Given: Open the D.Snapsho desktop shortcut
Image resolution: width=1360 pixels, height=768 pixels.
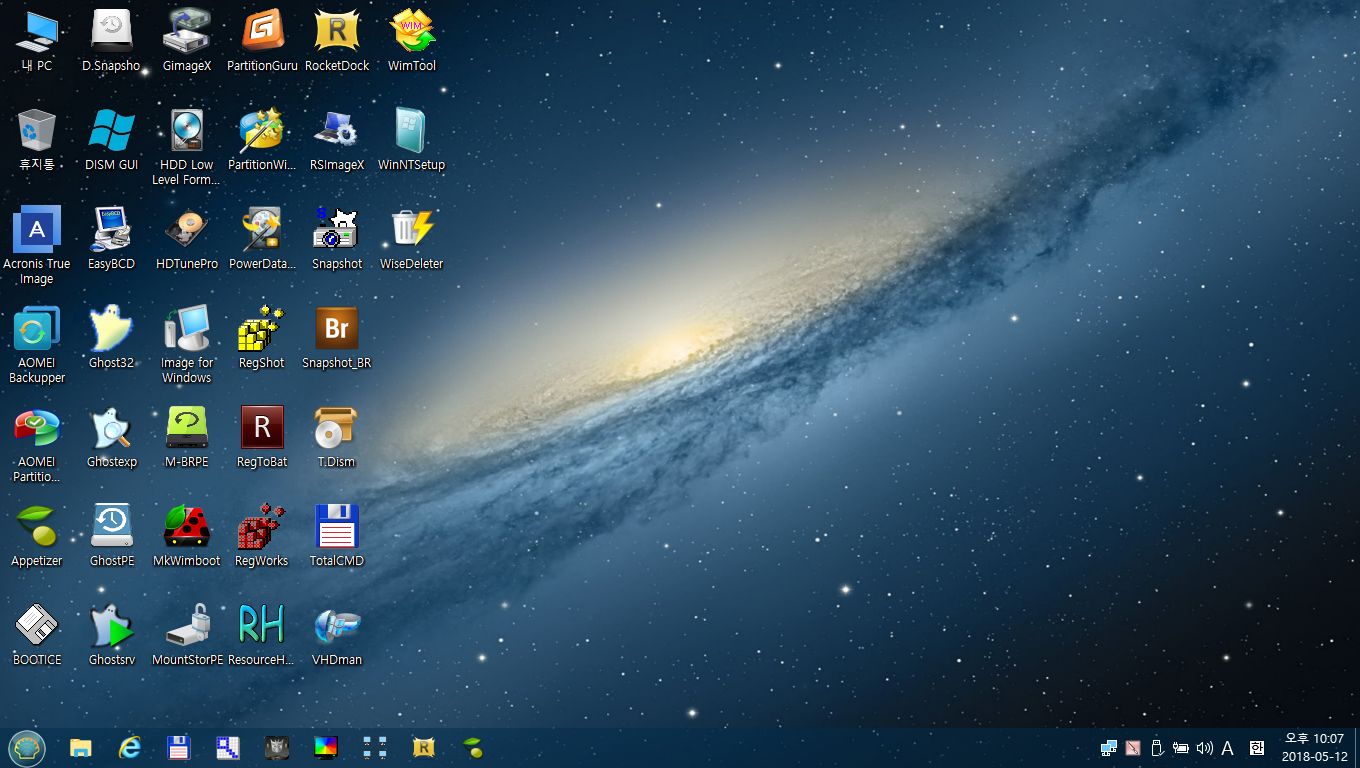Looking at the screenshot, I should coord(111,41).
